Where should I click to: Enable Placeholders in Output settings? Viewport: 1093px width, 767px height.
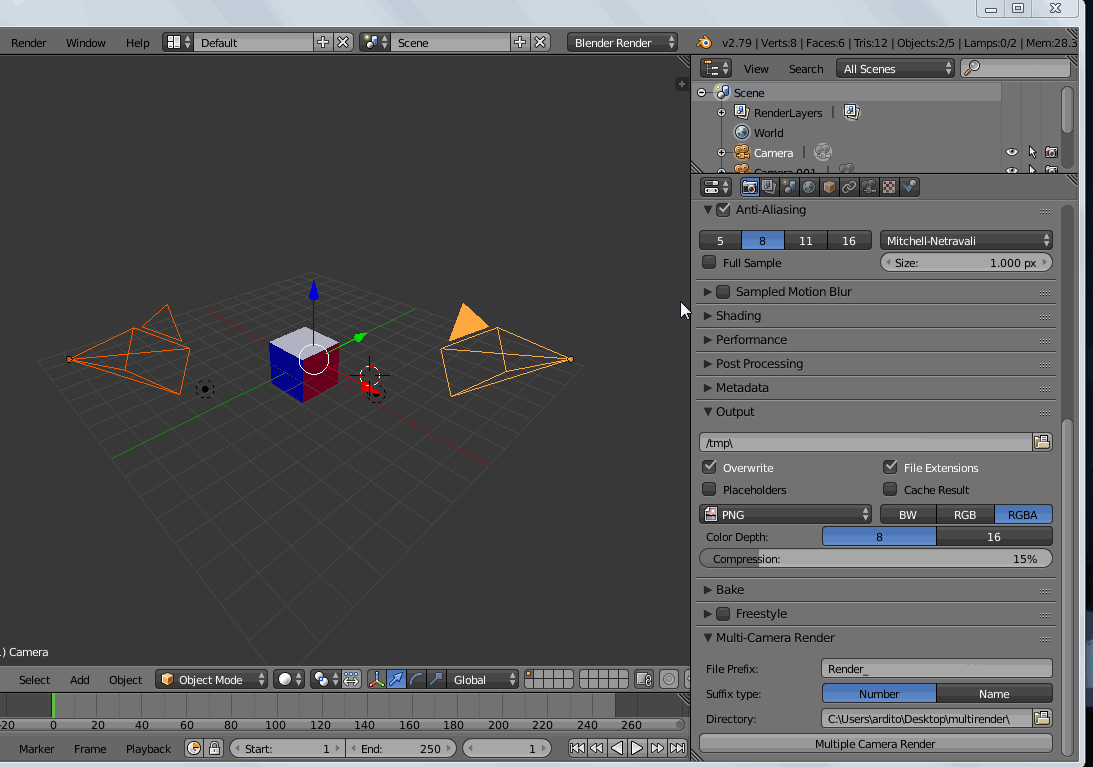710,490
